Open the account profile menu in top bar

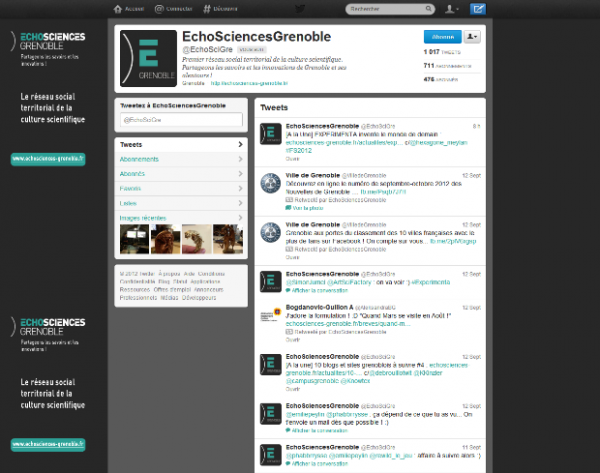pyautogui.click(x=451, y=9)
